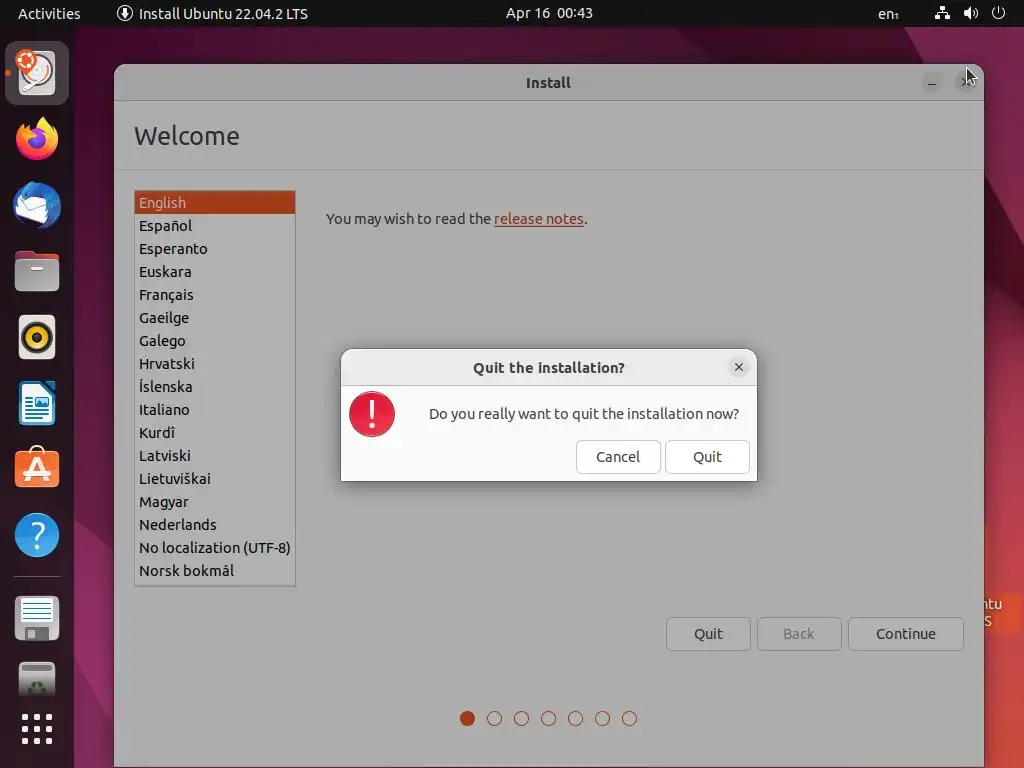Screen dimensions: 1024x768
Task: Open the clock showing Apr 16 00:43
Action: coord(549,13)
